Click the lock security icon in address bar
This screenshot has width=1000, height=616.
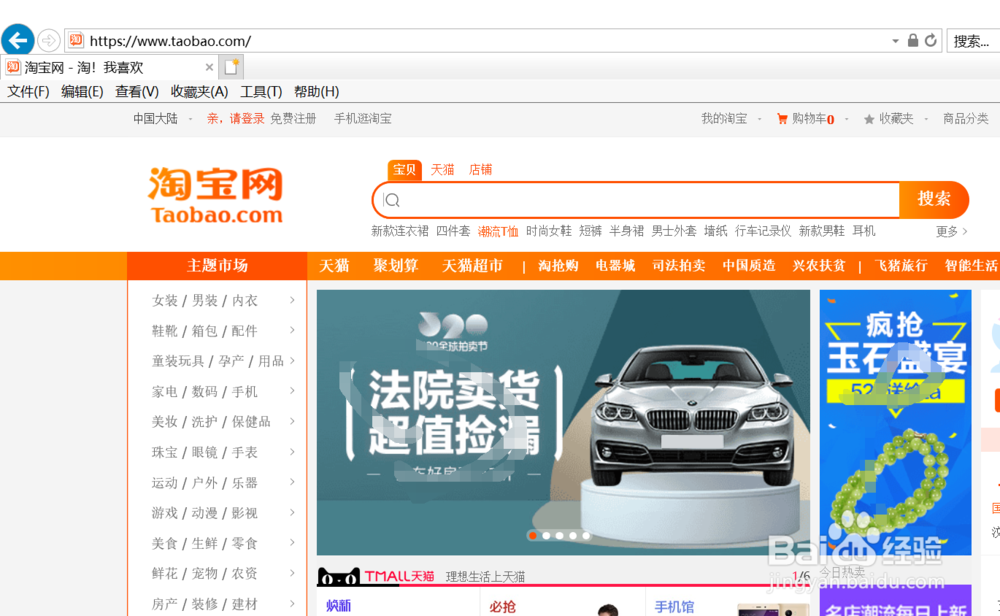[x=913, y=41]
